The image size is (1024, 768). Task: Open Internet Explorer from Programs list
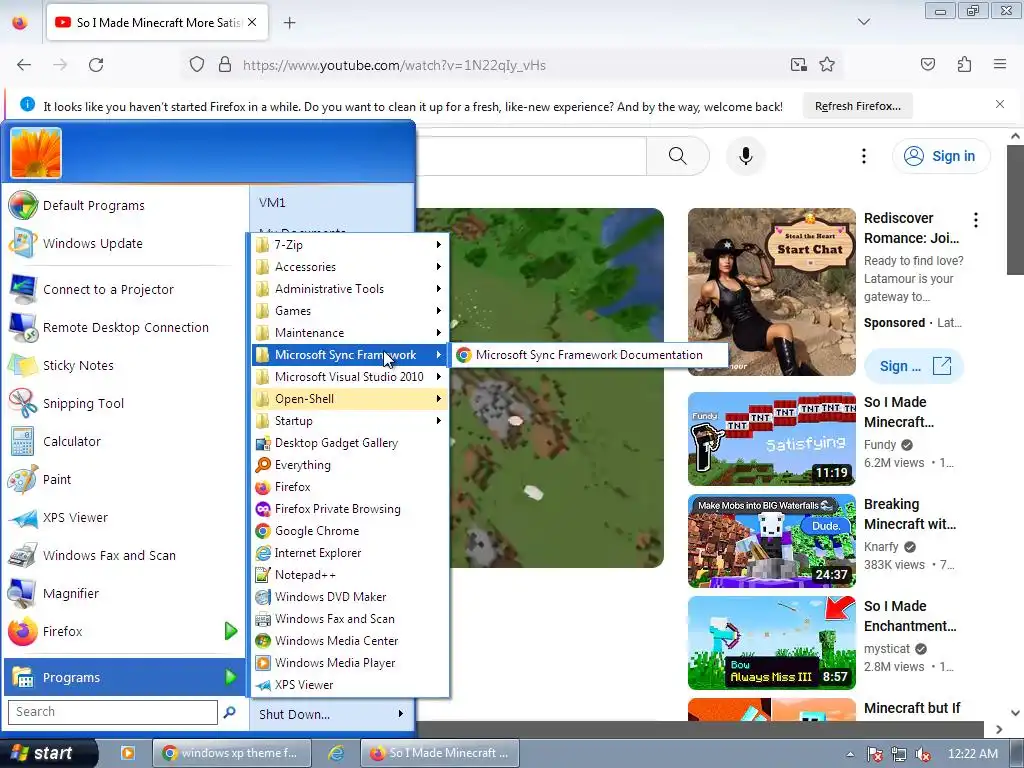tap(350, 553)
